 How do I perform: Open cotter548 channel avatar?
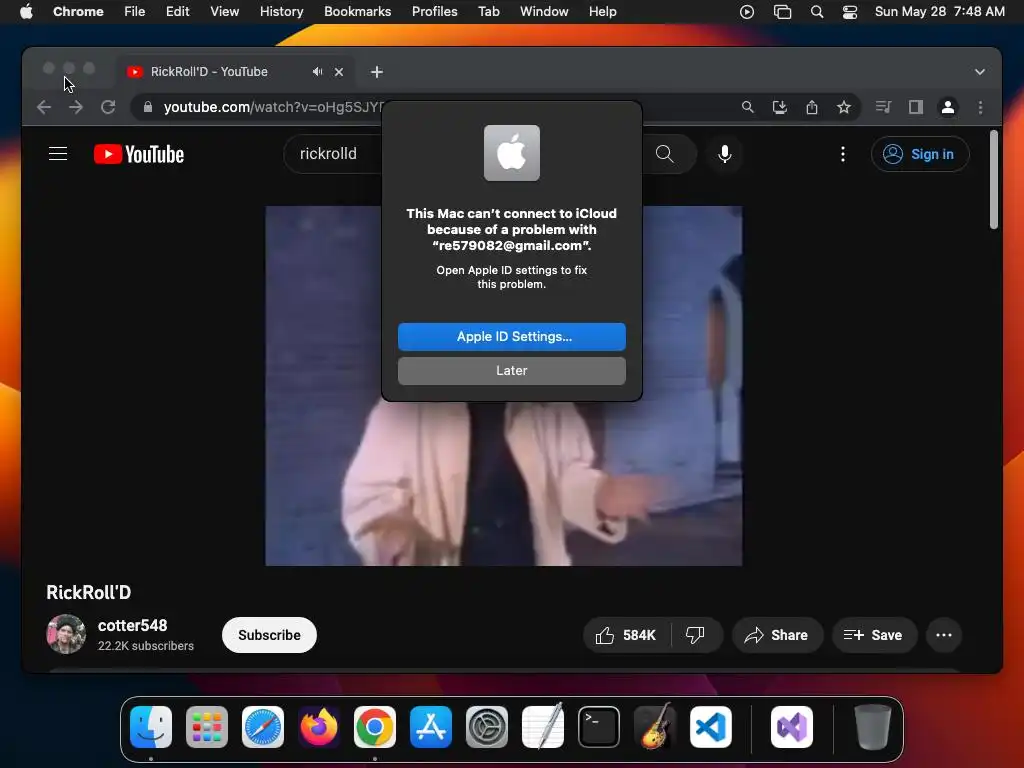coord(66,634)
